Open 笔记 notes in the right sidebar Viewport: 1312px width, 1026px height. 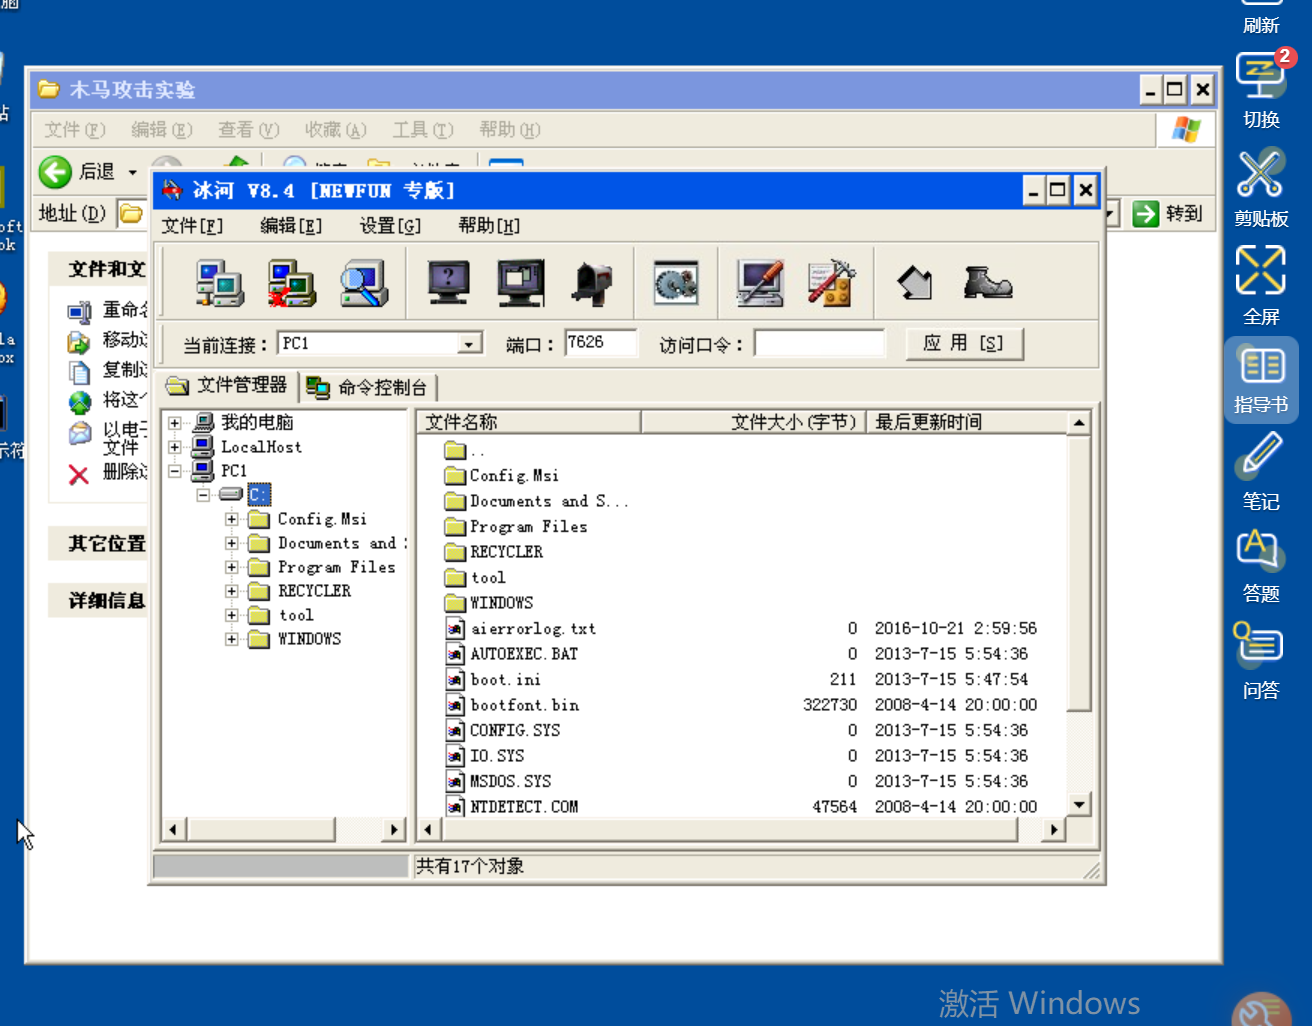(x=1261, y=472)
